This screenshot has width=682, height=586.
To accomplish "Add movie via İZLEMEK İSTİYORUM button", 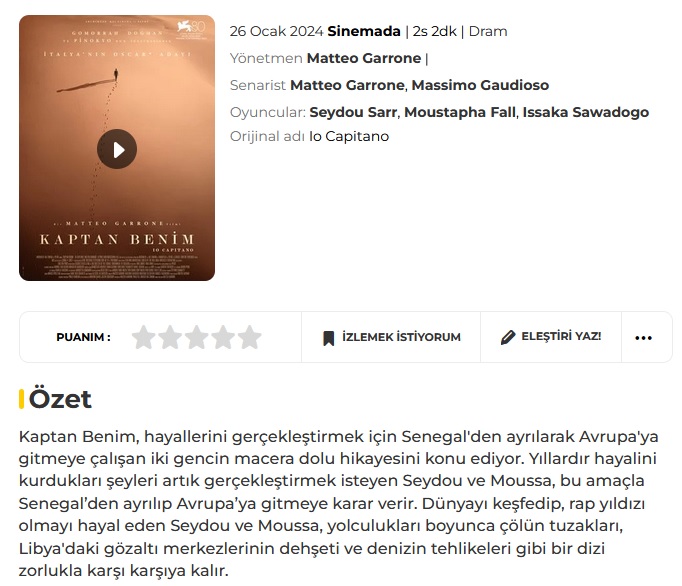I will pyautogui.click(x=391, y=337).
